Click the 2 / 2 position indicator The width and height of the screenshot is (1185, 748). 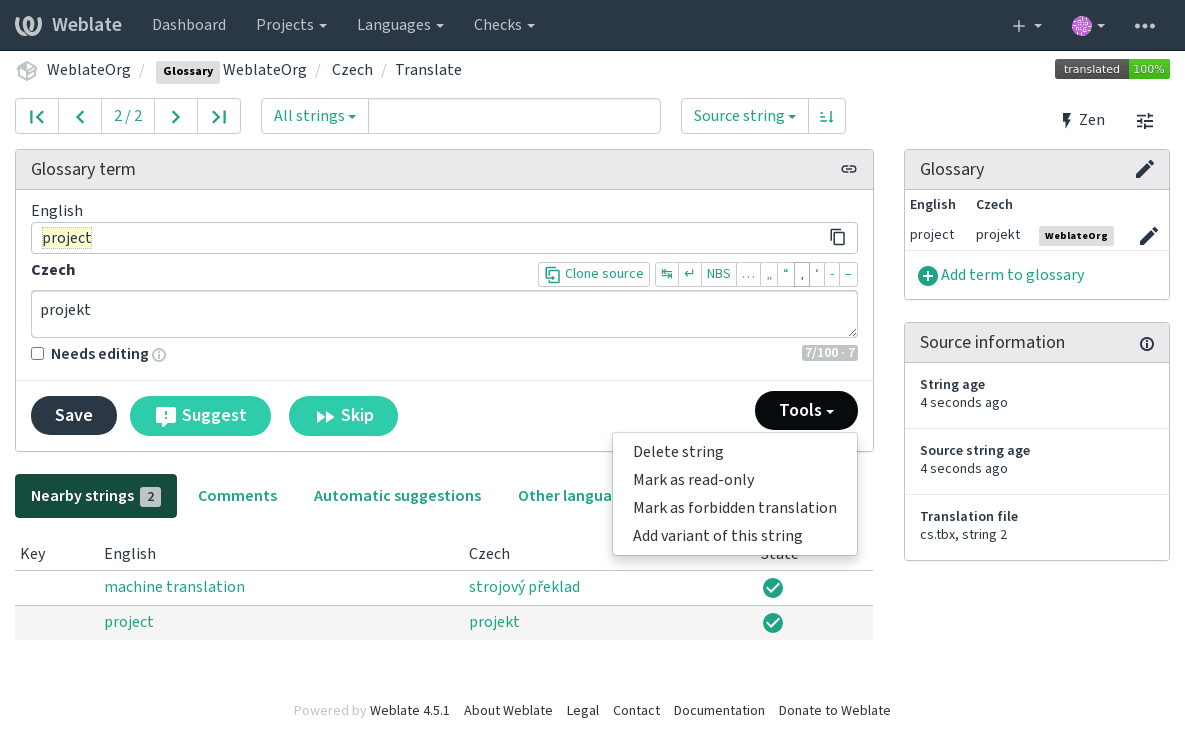tap(128, 116)
